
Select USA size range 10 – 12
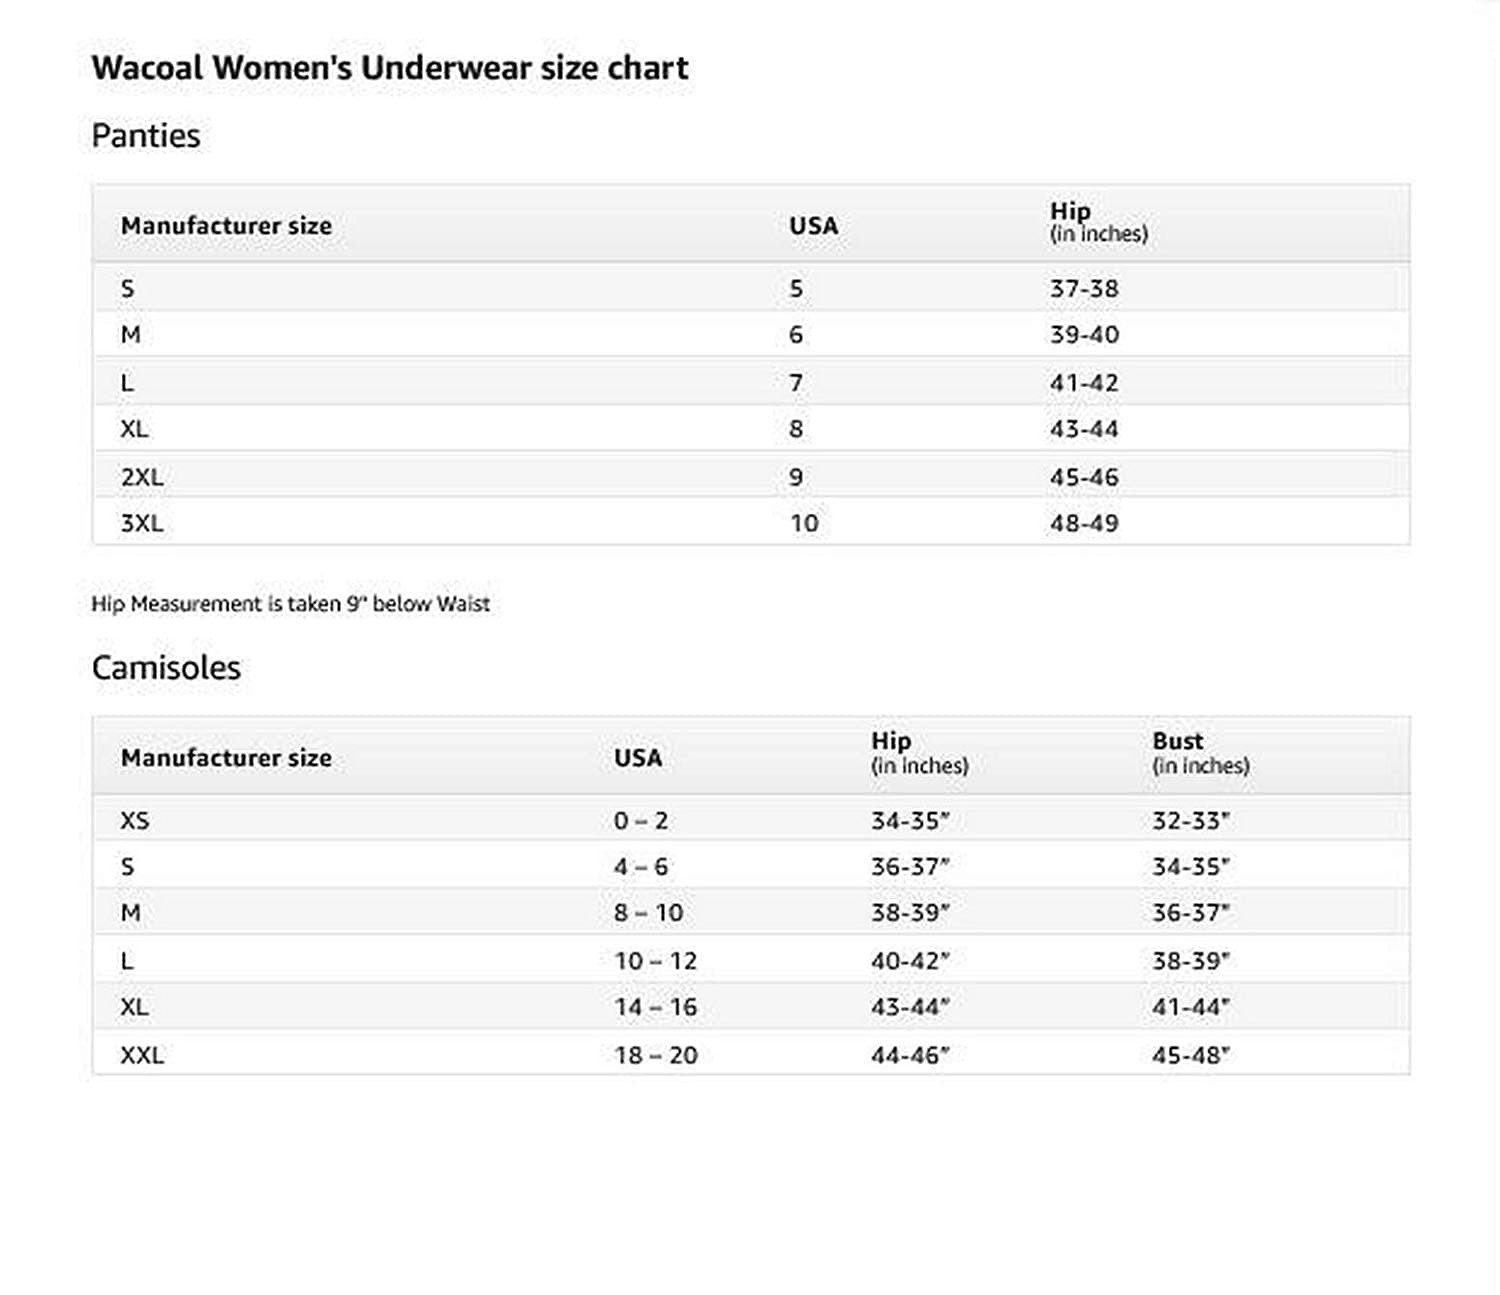pos(656,961)
